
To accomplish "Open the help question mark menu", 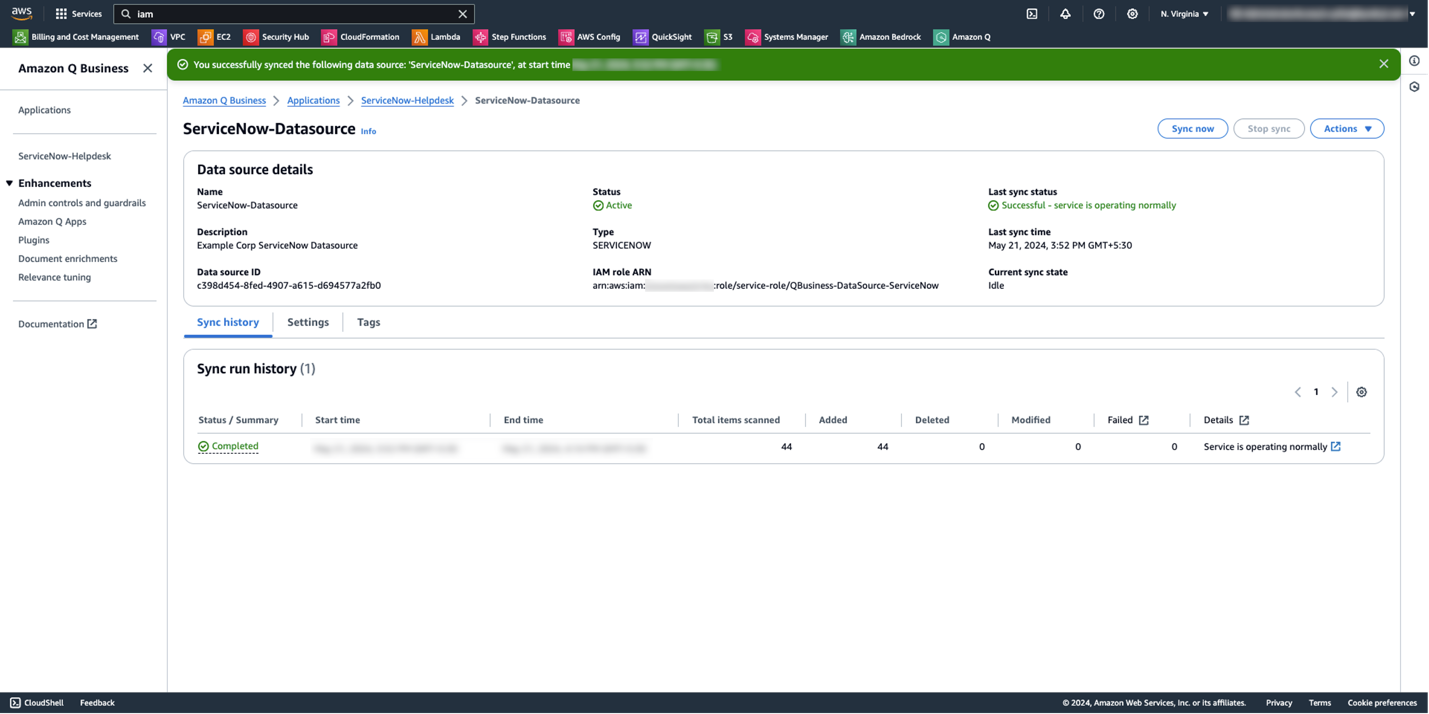I will coord(1099,14).
